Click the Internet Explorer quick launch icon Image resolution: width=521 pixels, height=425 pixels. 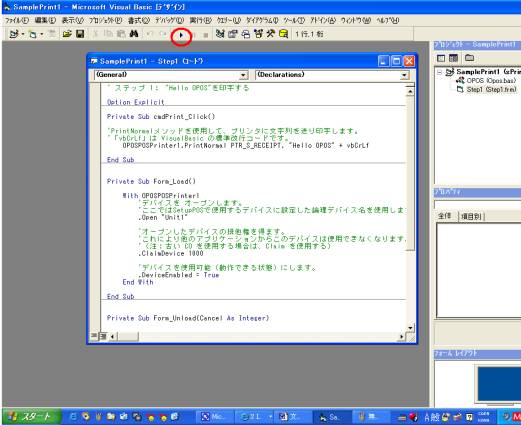(x=73, y=416)
